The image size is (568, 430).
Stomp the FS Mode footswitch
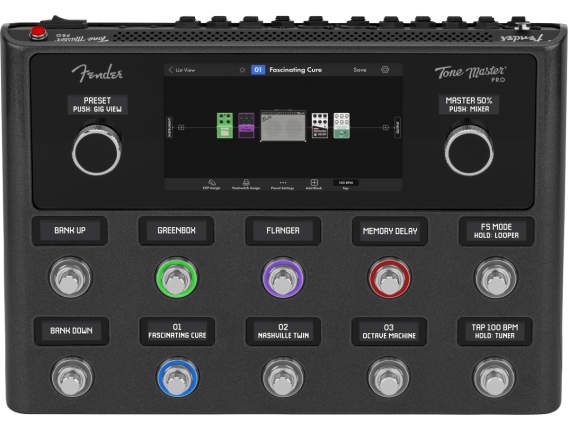496,277
